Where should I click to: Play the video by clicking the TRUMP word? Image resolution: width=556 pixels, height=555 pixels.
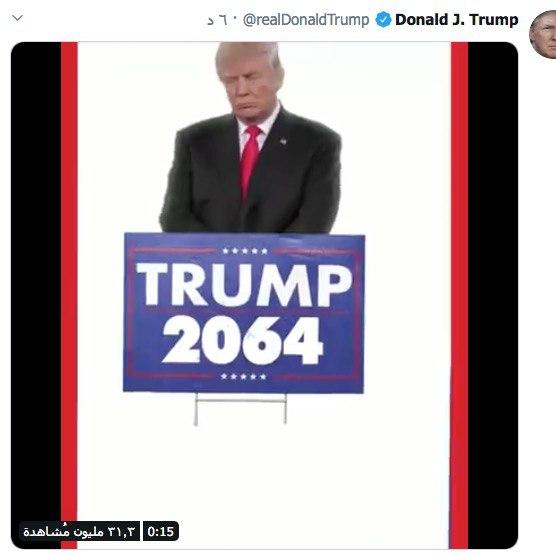point(244,284)
